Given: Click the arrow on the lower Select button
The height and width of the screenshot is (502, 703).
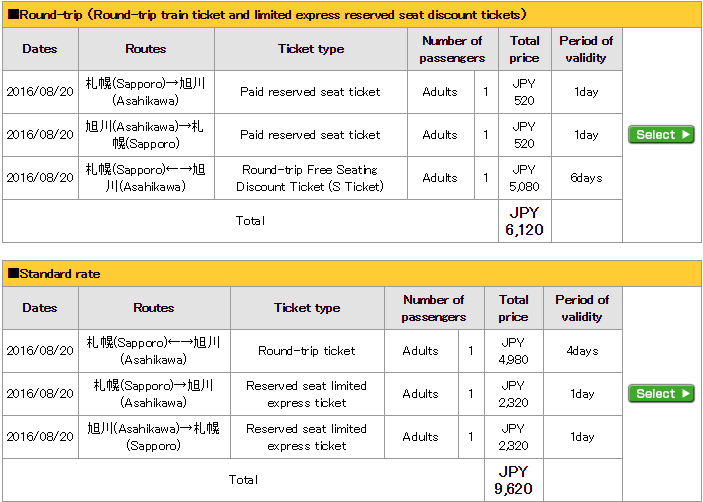Looking at the screenshot, I should click(x=686, y=394).
